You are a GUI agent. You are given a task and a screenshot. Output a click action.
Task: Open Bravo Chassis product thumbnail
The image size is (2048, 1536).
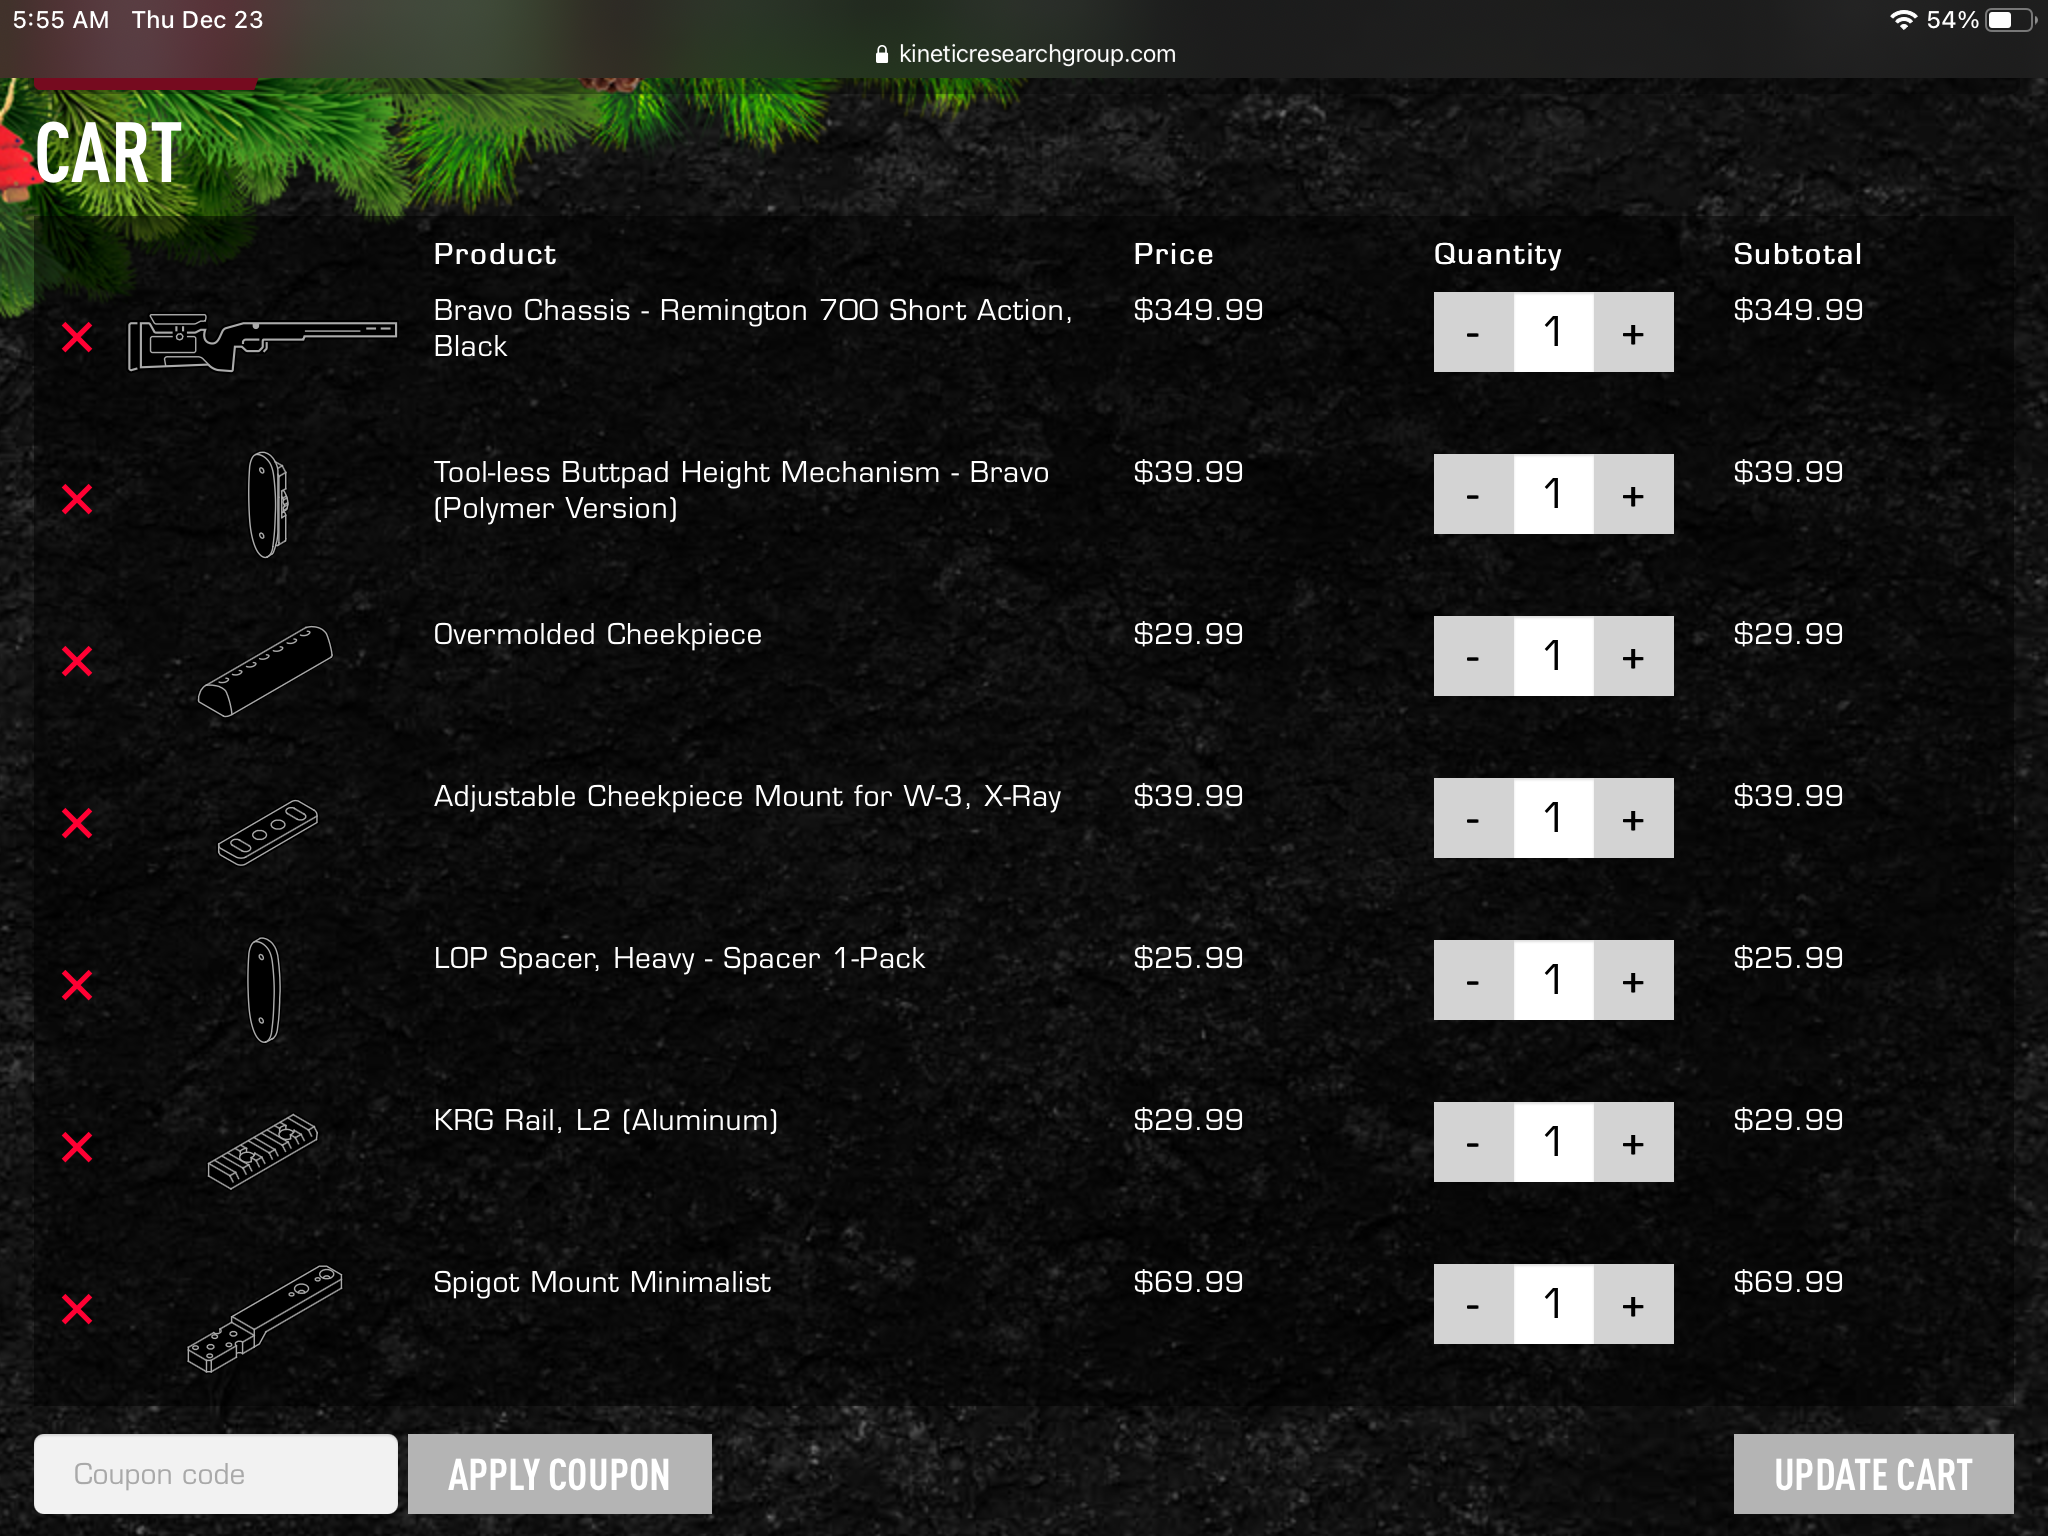click(263, 342)
